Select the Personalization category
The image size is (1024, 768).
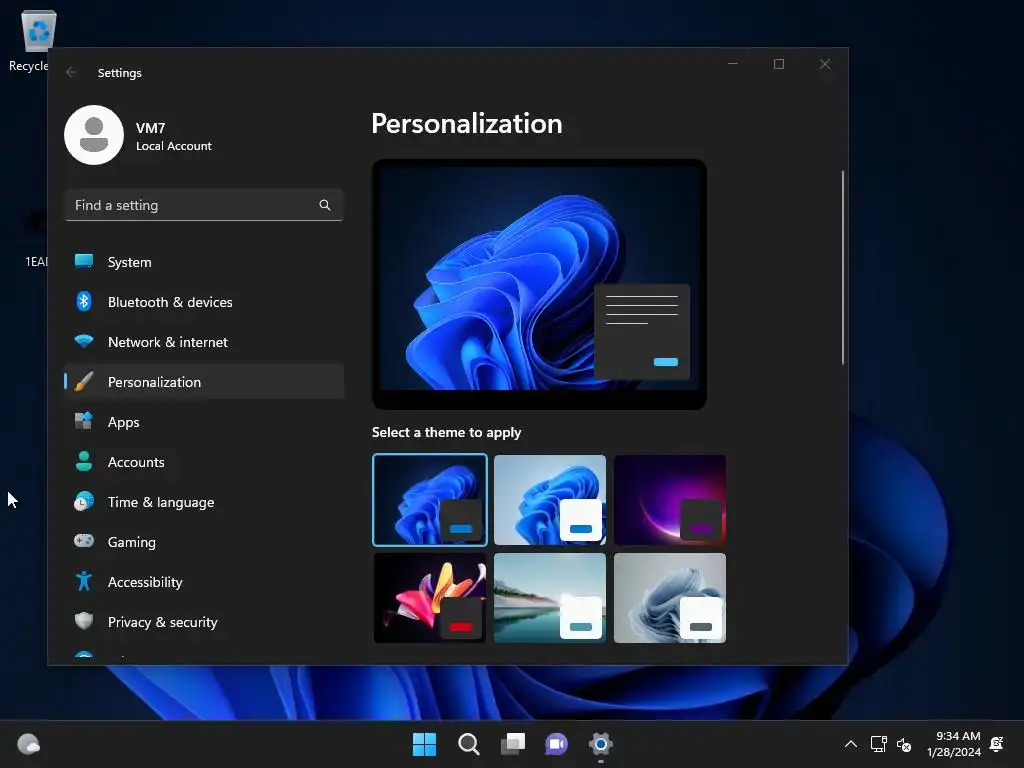(x=204, y=381)
